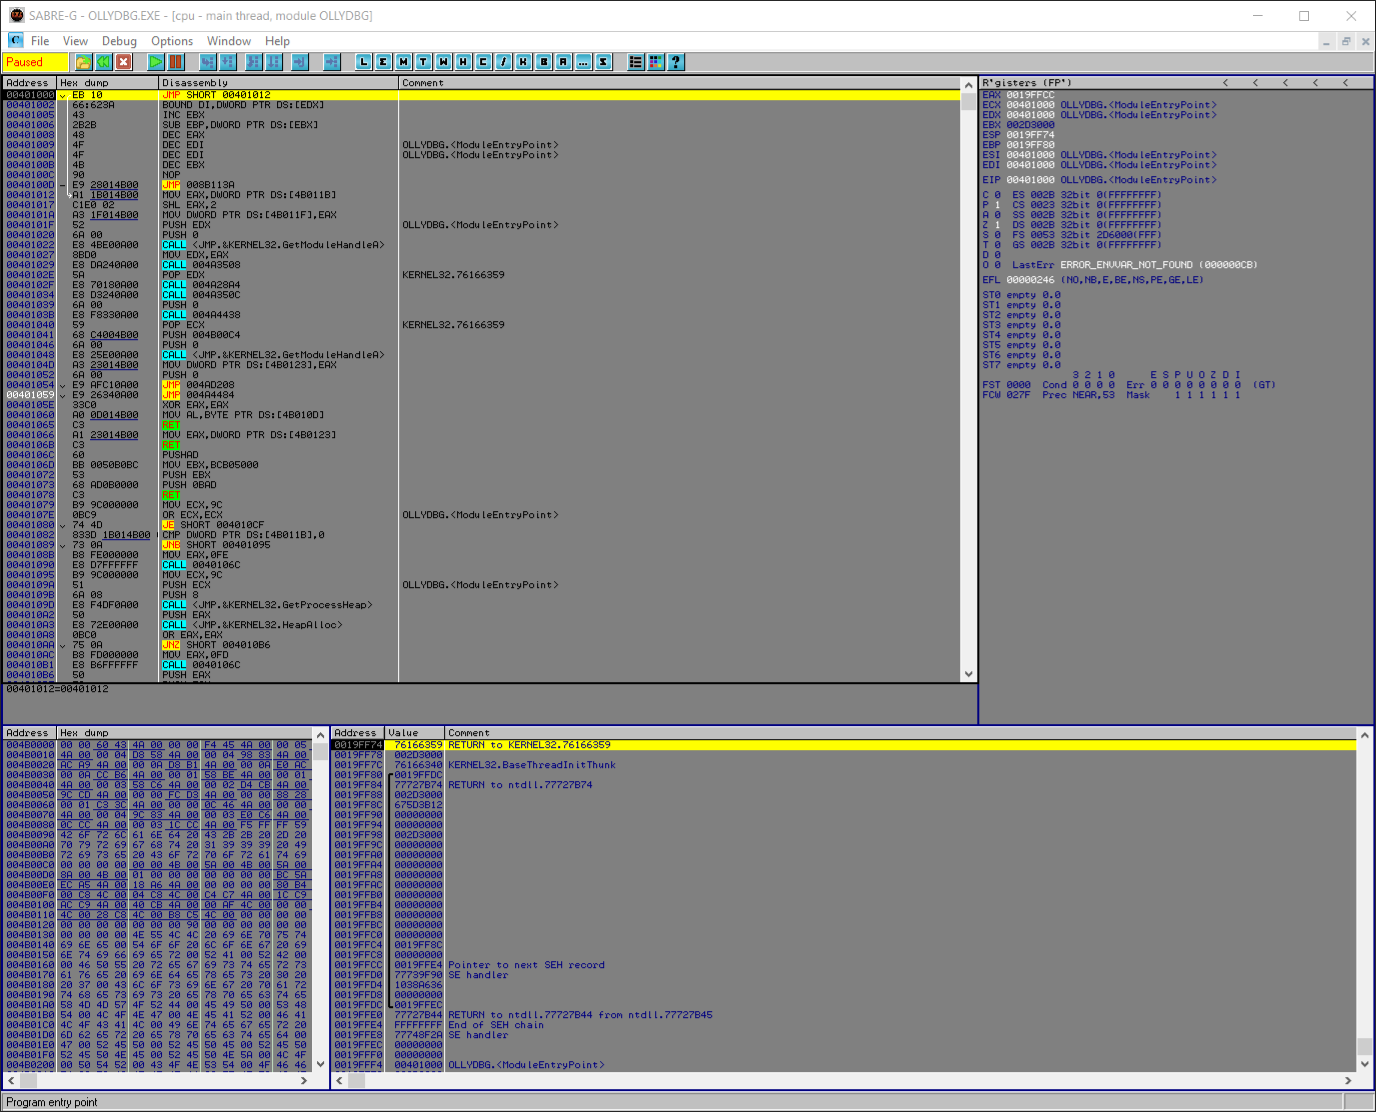Execute till return using toolbar icon
The width and height of the screenshot is (1376, 1112).
[x=300, y=62]
